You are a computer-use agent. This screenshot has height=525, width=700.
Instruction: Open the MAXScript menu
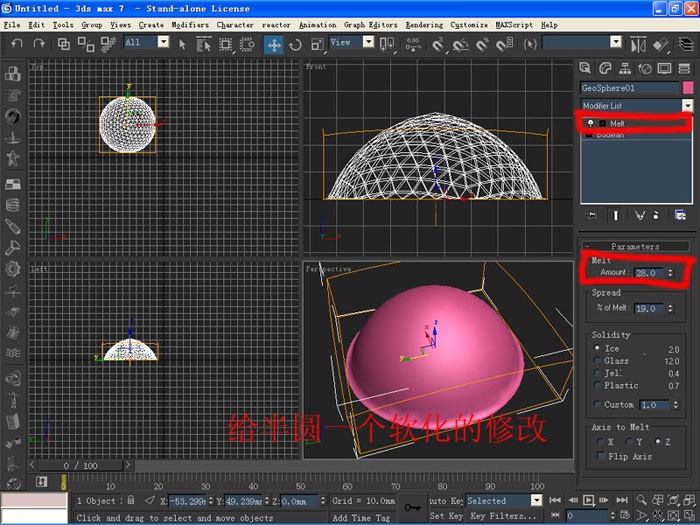pyautogui.click(x=514, y=25)
